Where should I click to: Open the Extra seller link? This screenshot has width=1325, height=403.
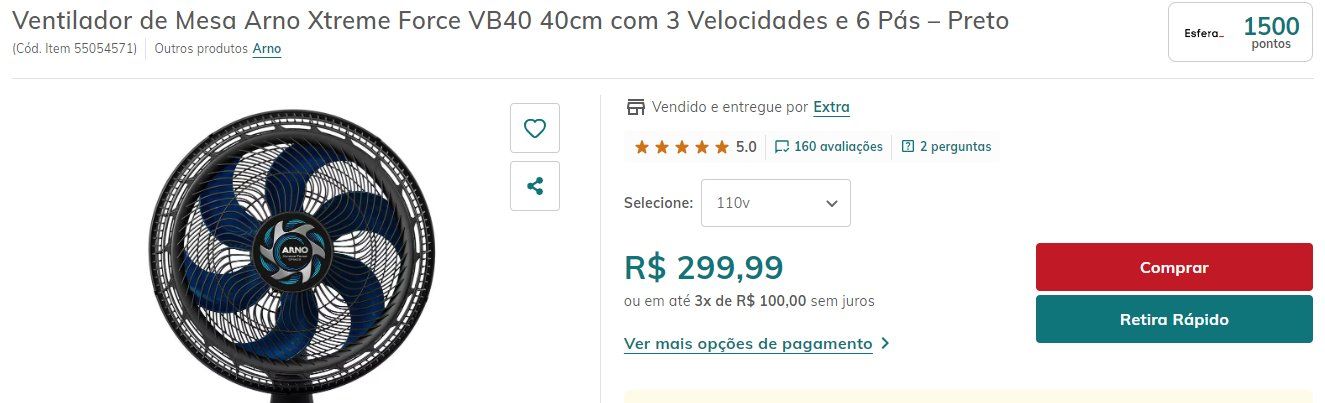click(831, 107)
